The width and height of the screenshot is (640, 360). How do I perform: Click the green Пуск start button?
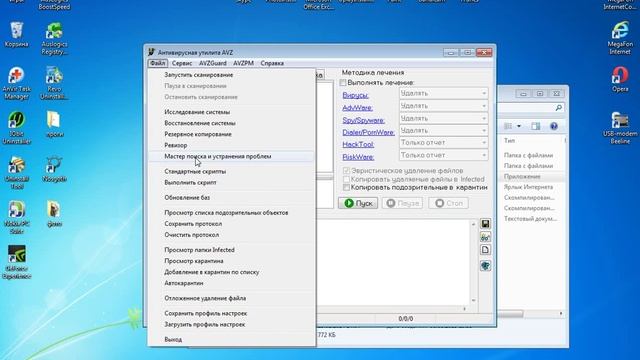click(358, 203)
